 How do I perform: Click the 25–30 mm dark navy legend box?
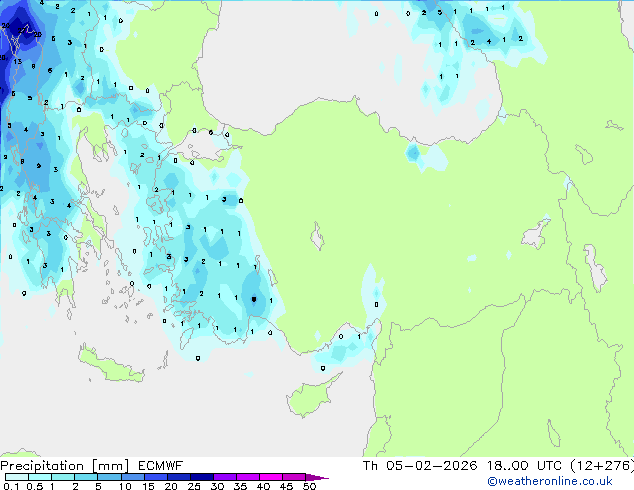(202, 477)
